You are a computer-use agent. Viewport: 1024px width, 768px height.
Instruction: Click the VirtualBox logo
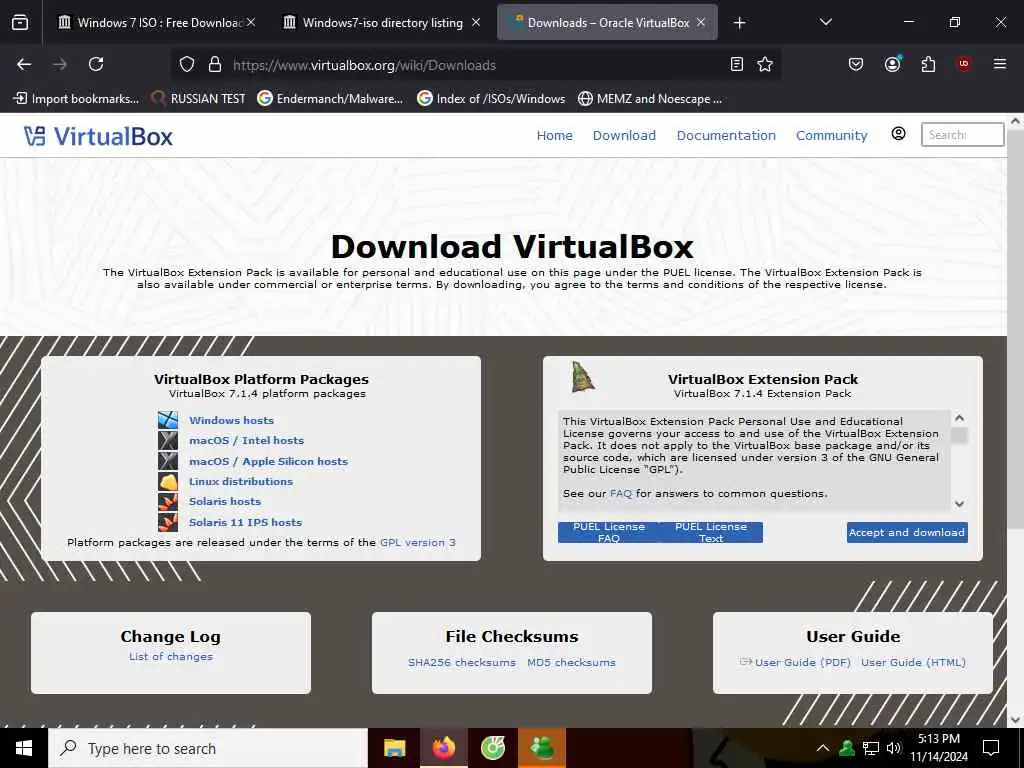pos(98,136)
